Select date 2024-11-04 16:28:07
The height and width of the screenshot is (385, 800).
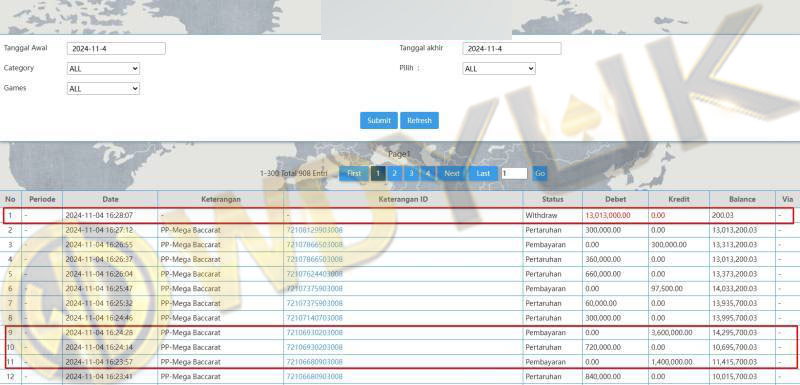(99, 216)
